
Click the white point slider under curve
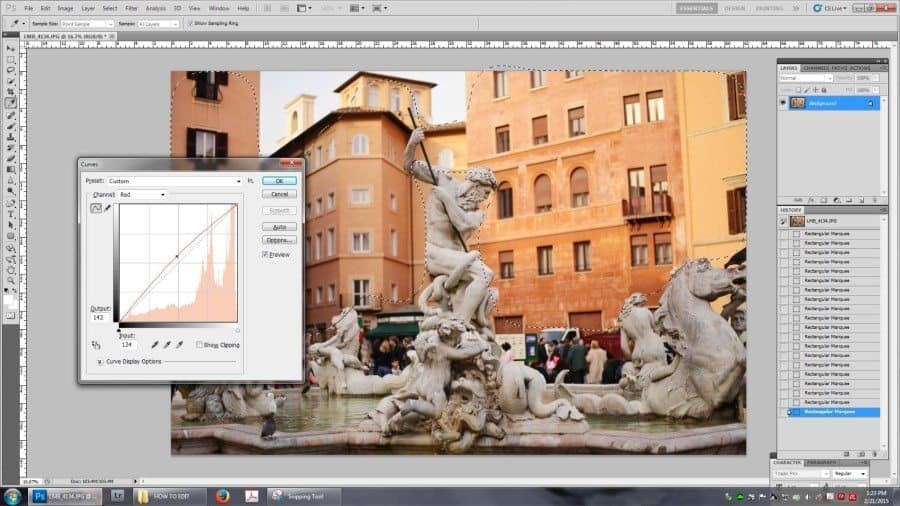click(238, 330)
